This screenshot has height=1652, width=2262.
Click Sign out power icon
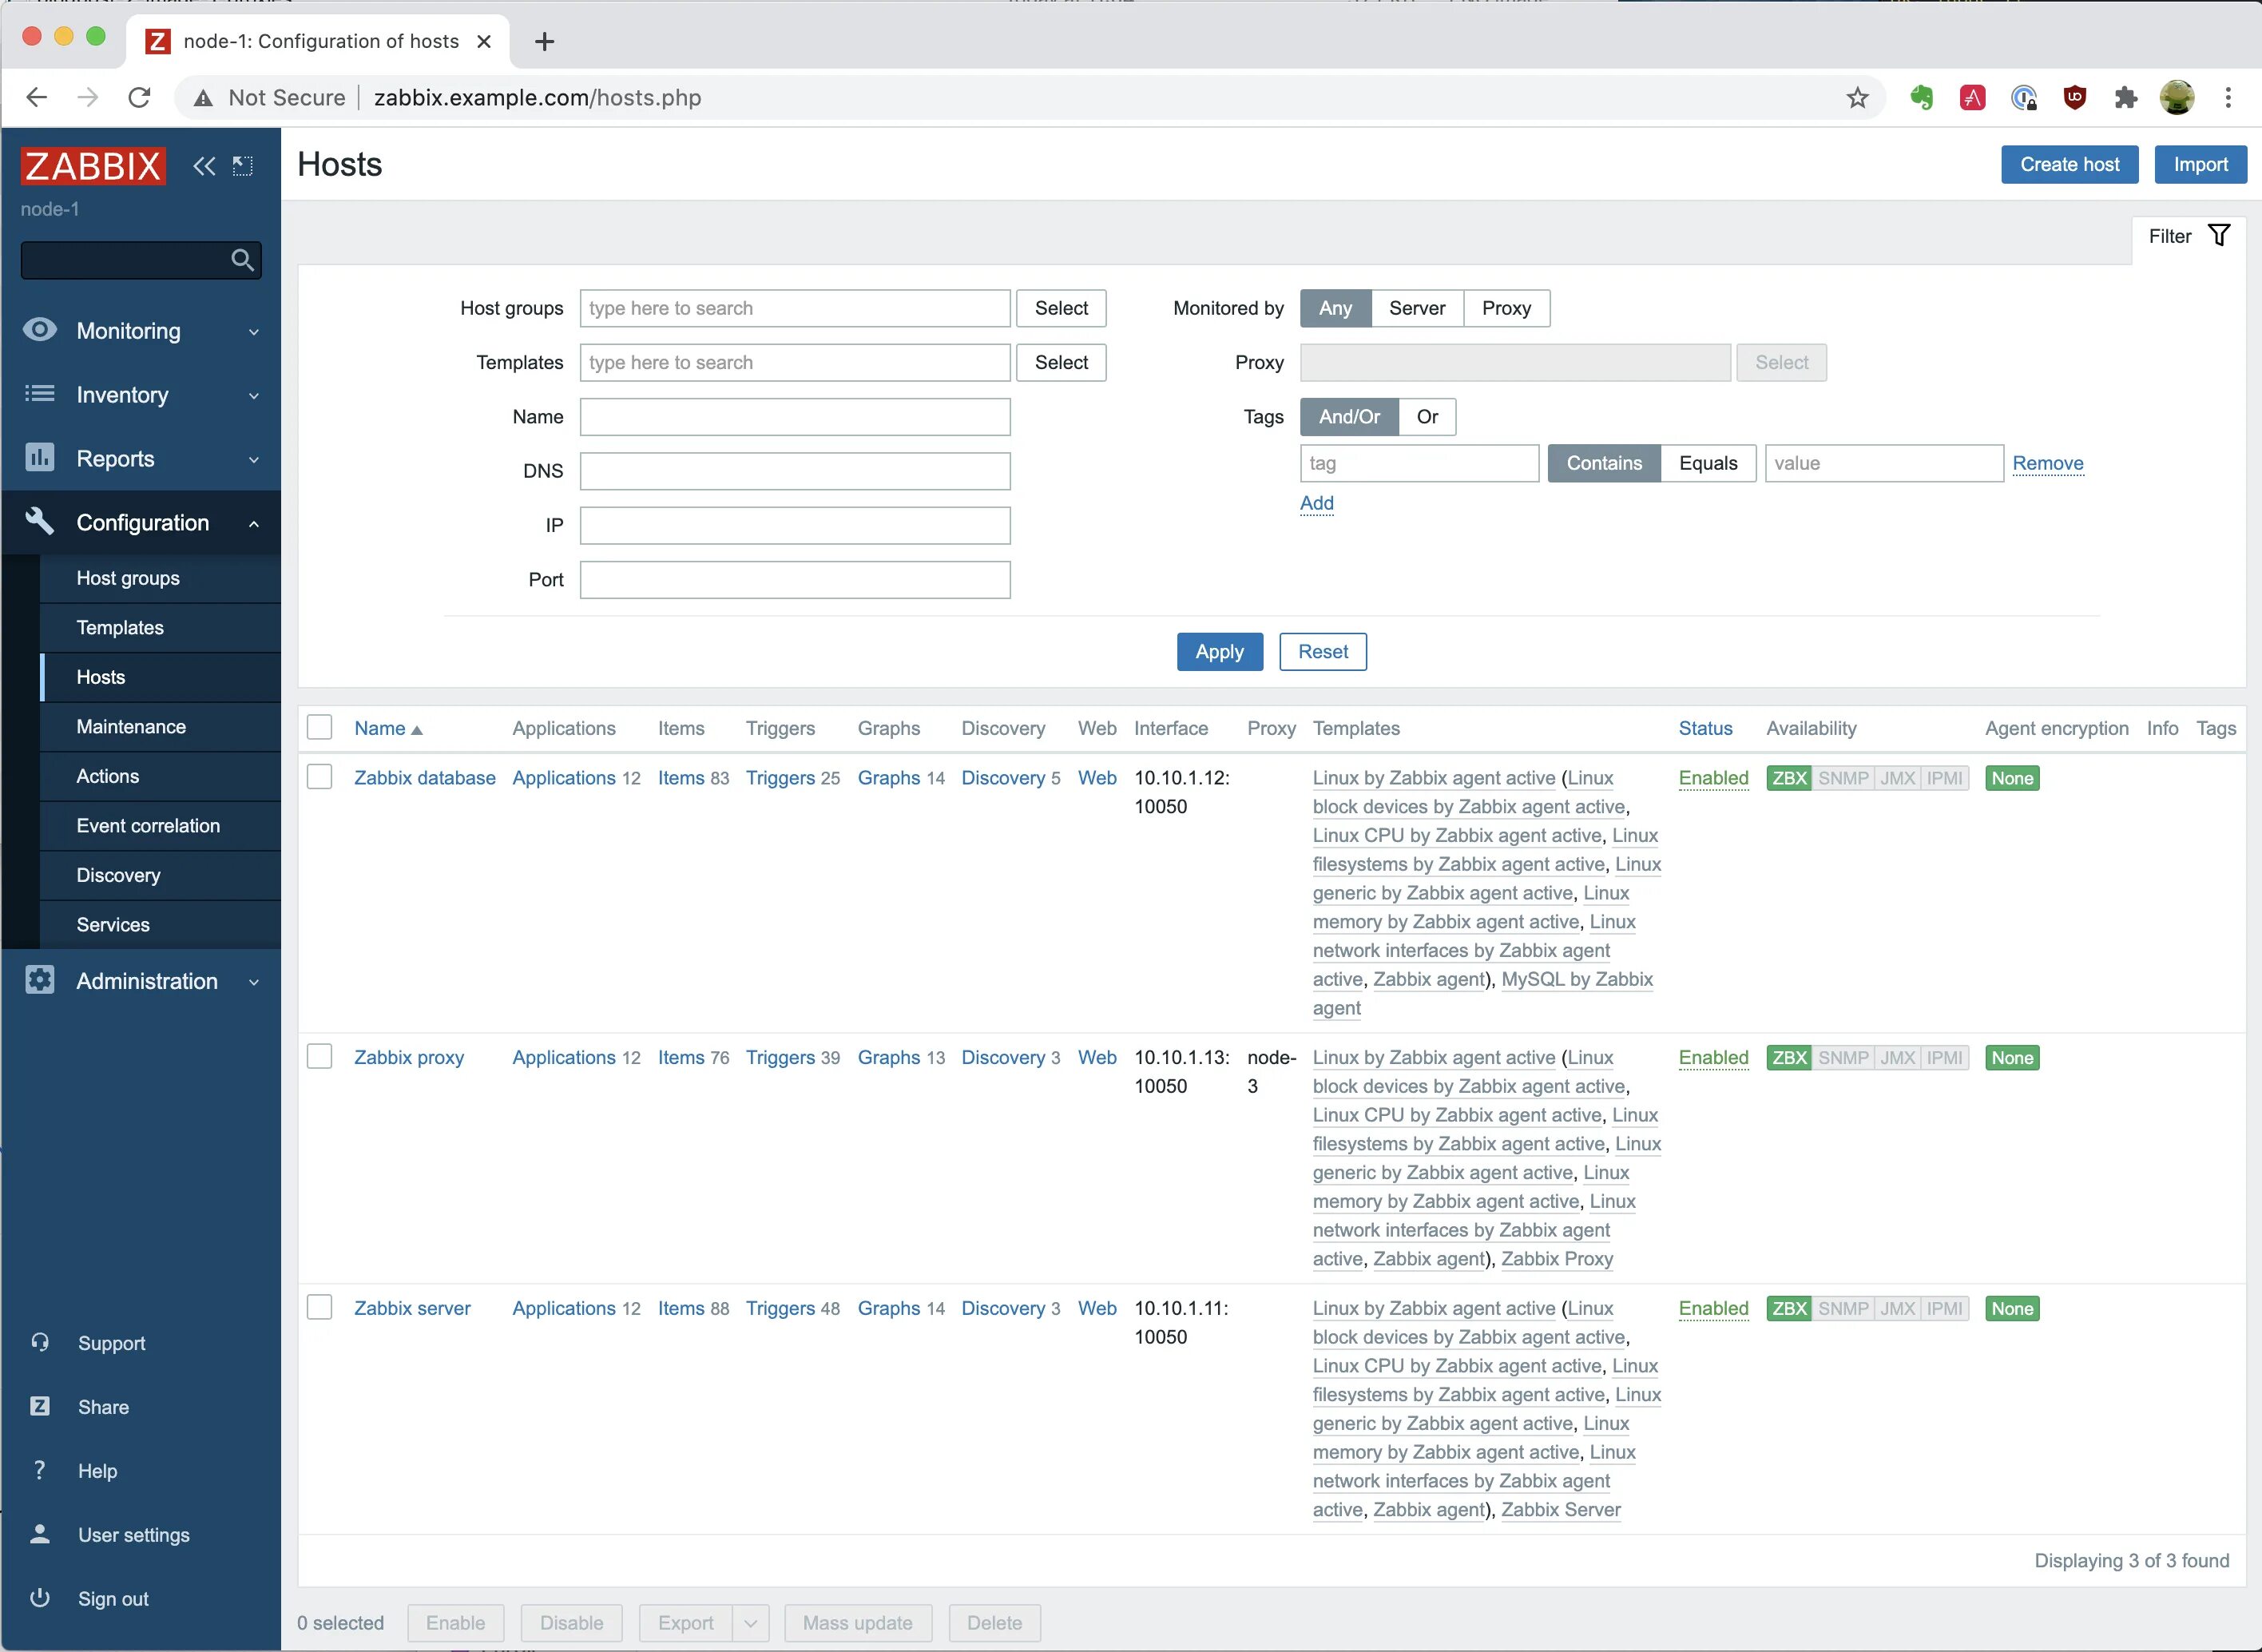pos(40,1598)
